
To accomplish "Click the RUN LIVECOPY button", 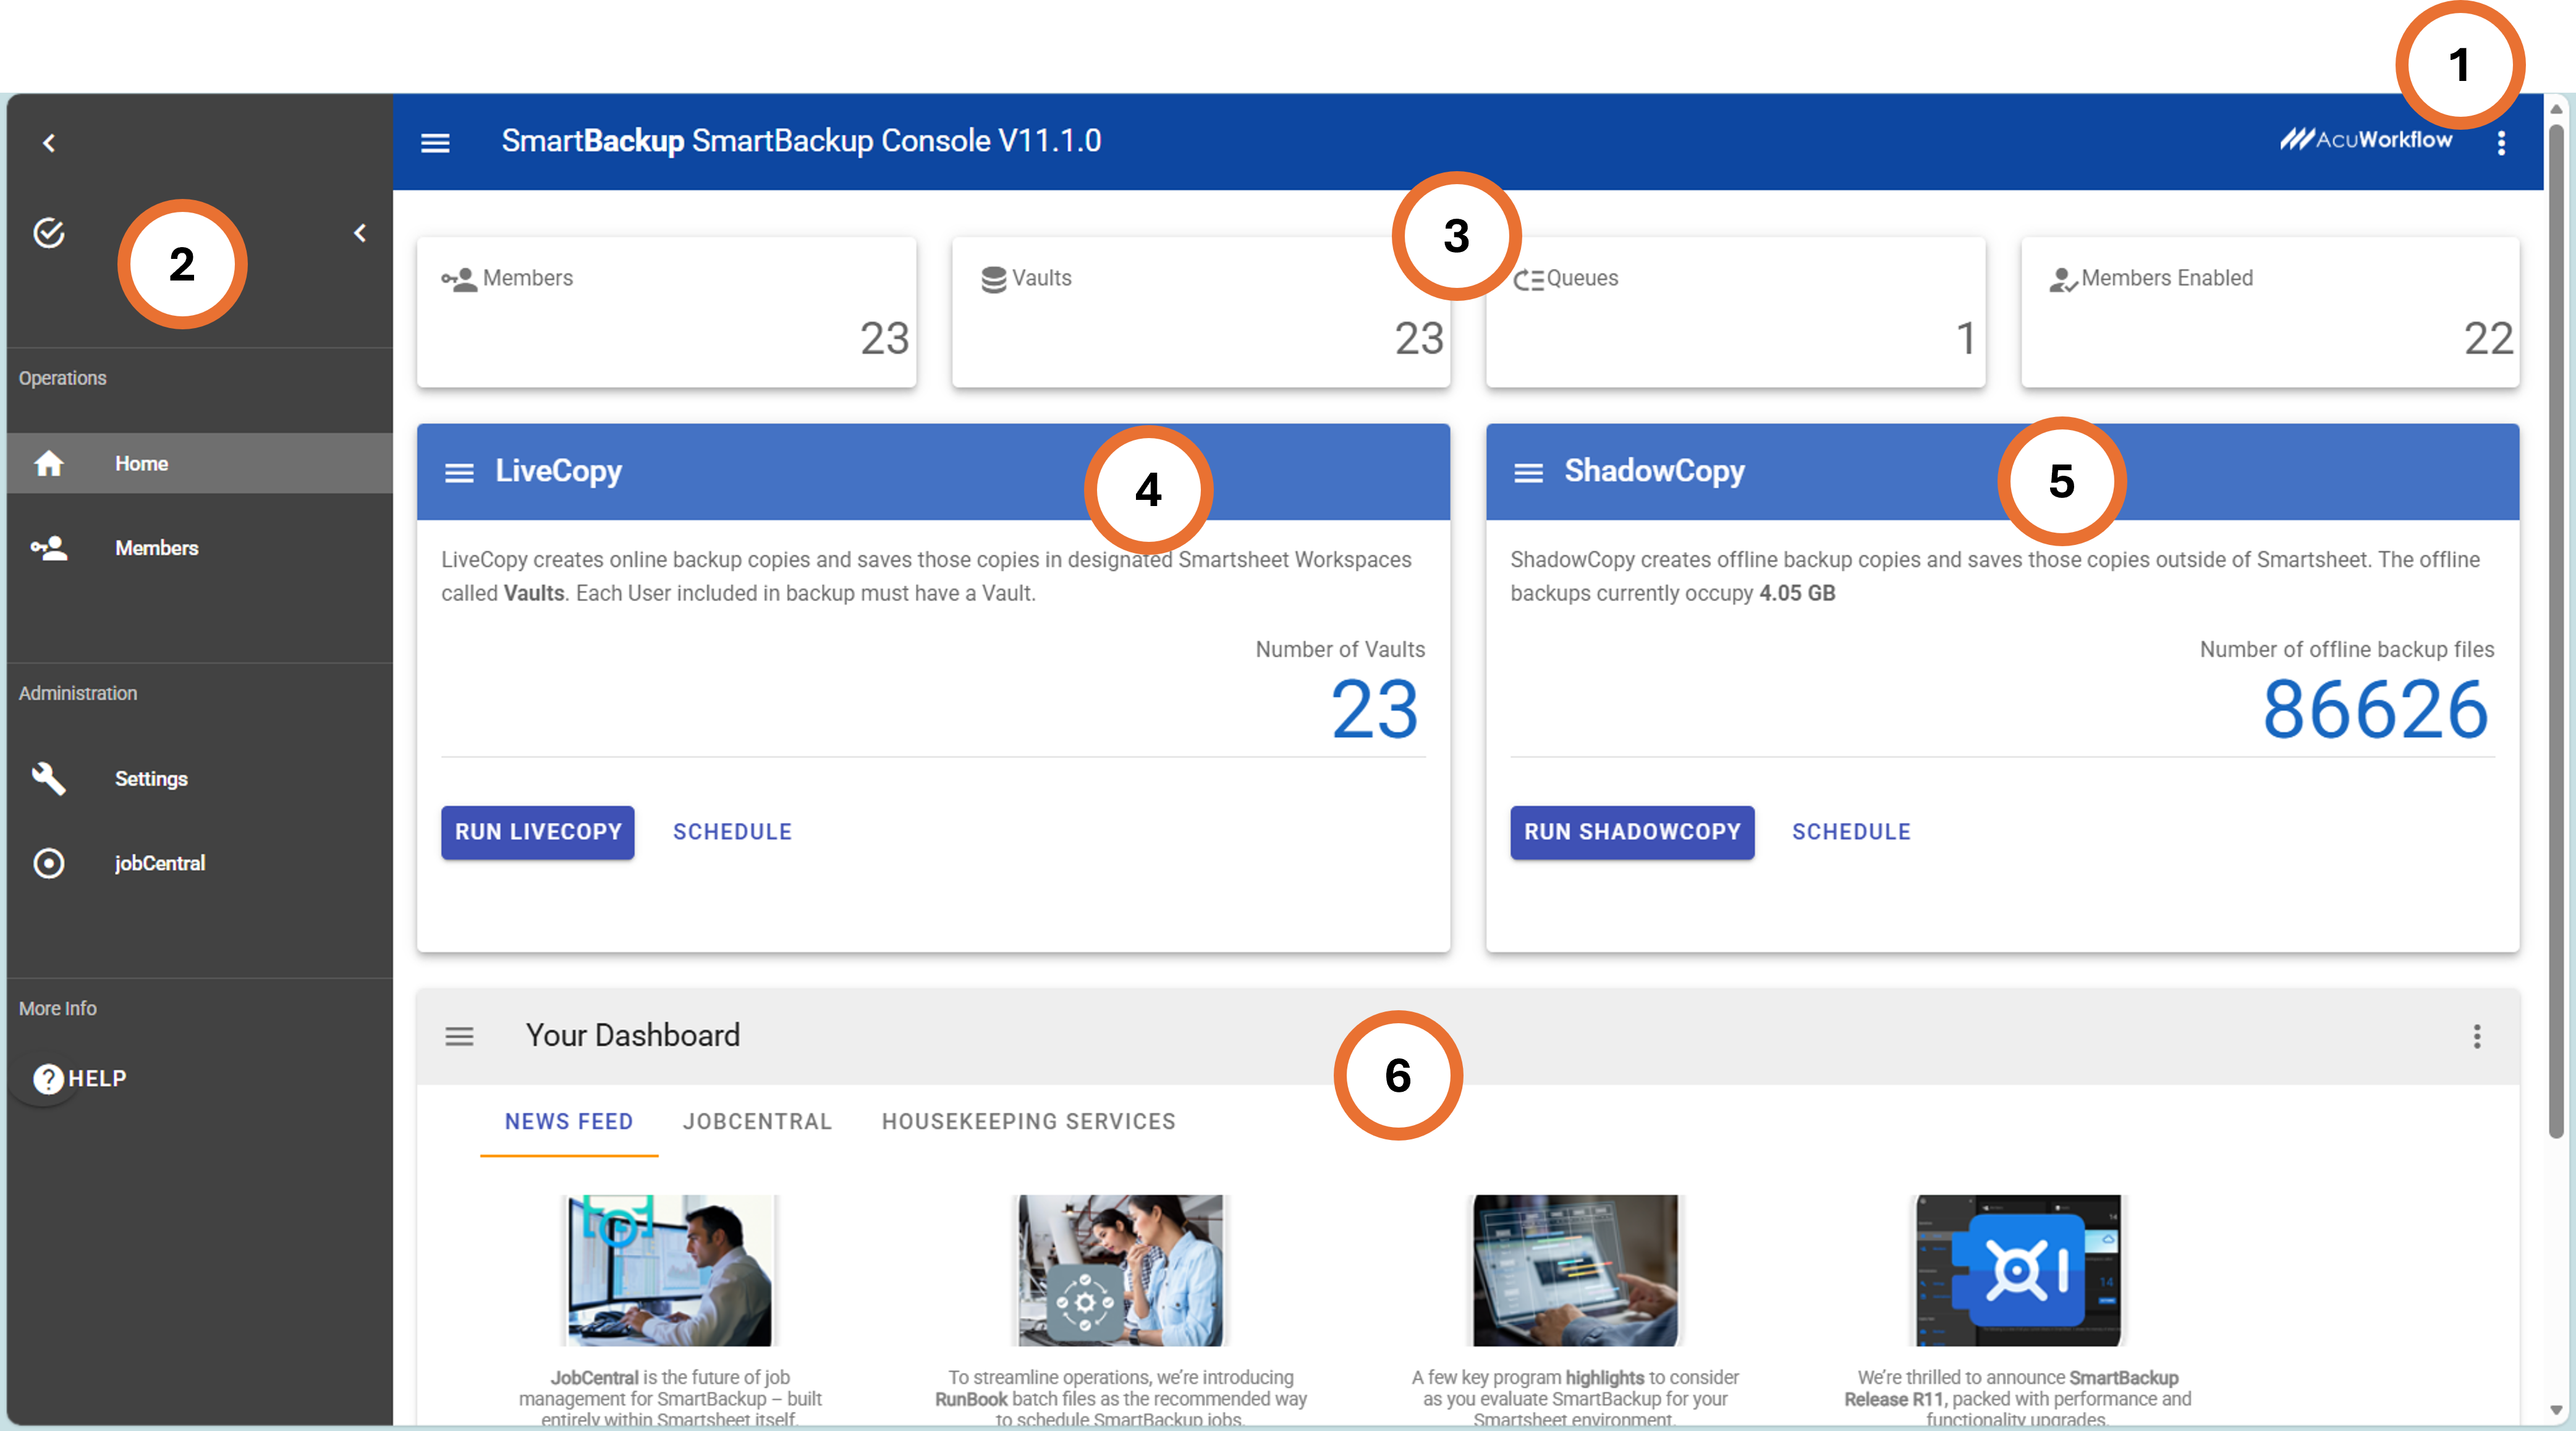I will 538,832.
